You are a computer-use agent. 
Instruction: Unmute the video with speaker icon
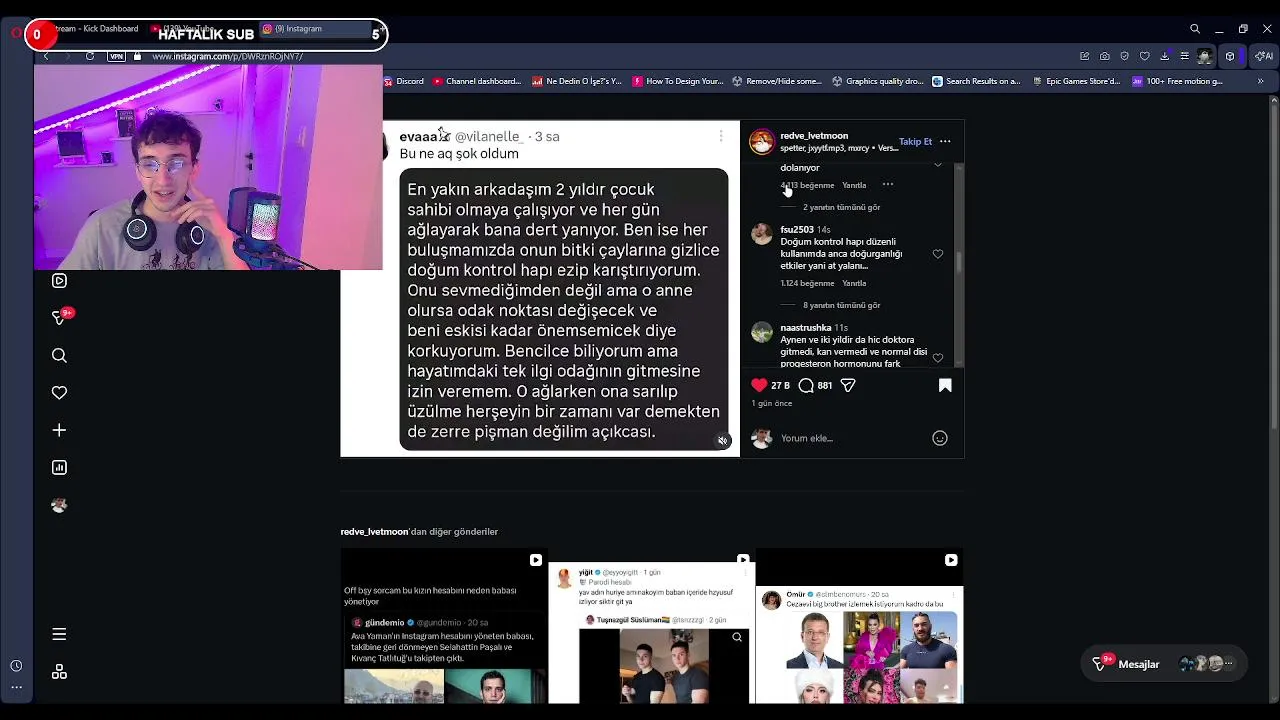(722, 441)
